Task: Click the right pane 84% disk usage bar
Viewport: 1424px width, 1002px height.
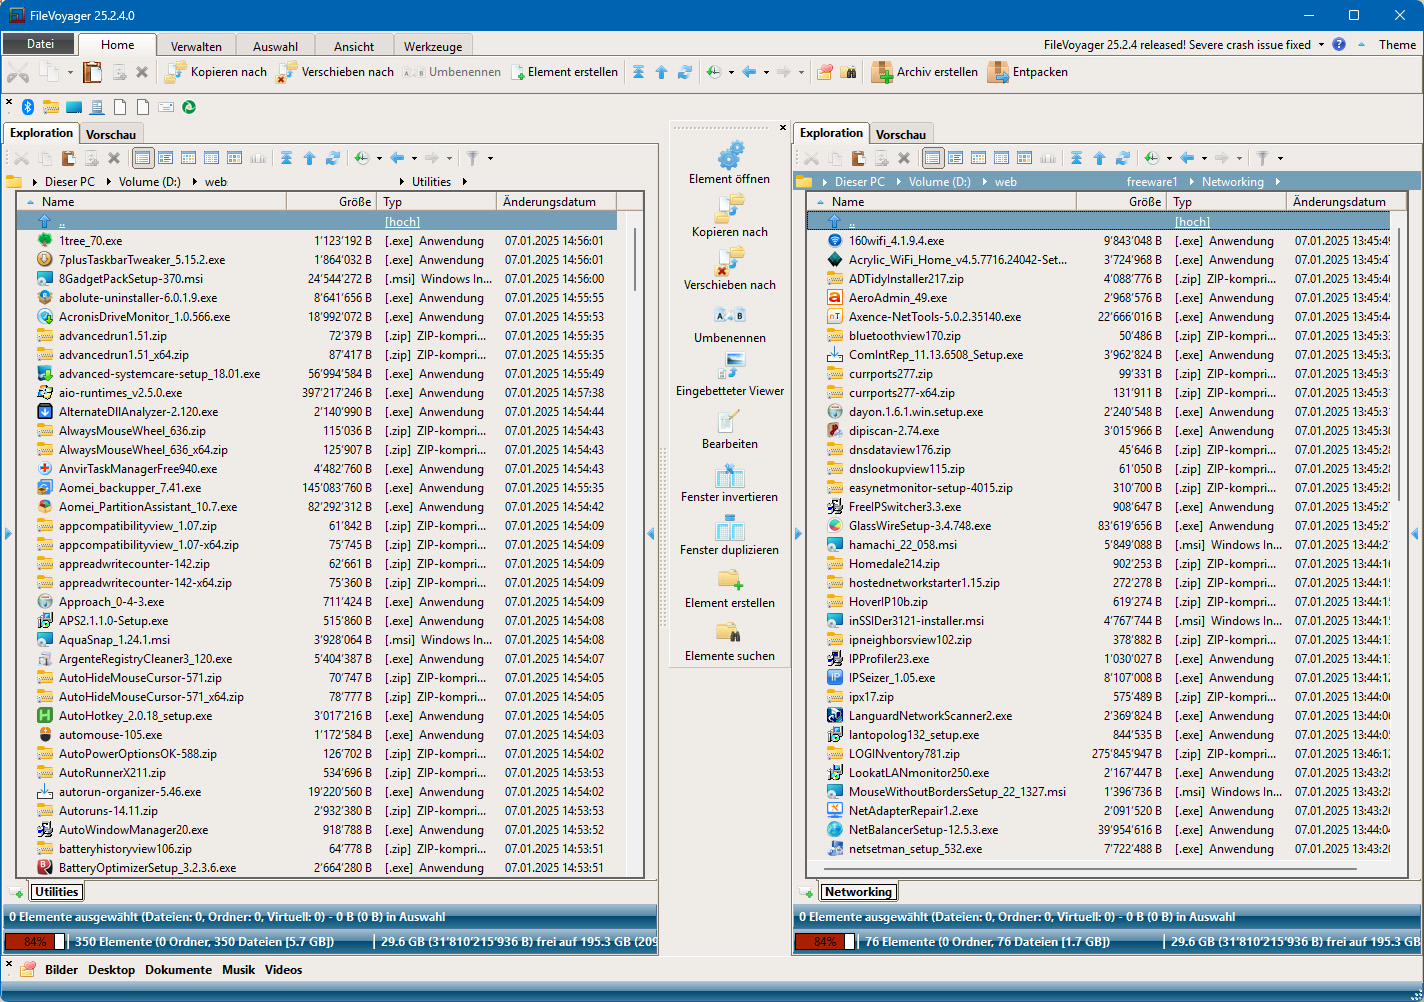Action: (x=825, y=942)
